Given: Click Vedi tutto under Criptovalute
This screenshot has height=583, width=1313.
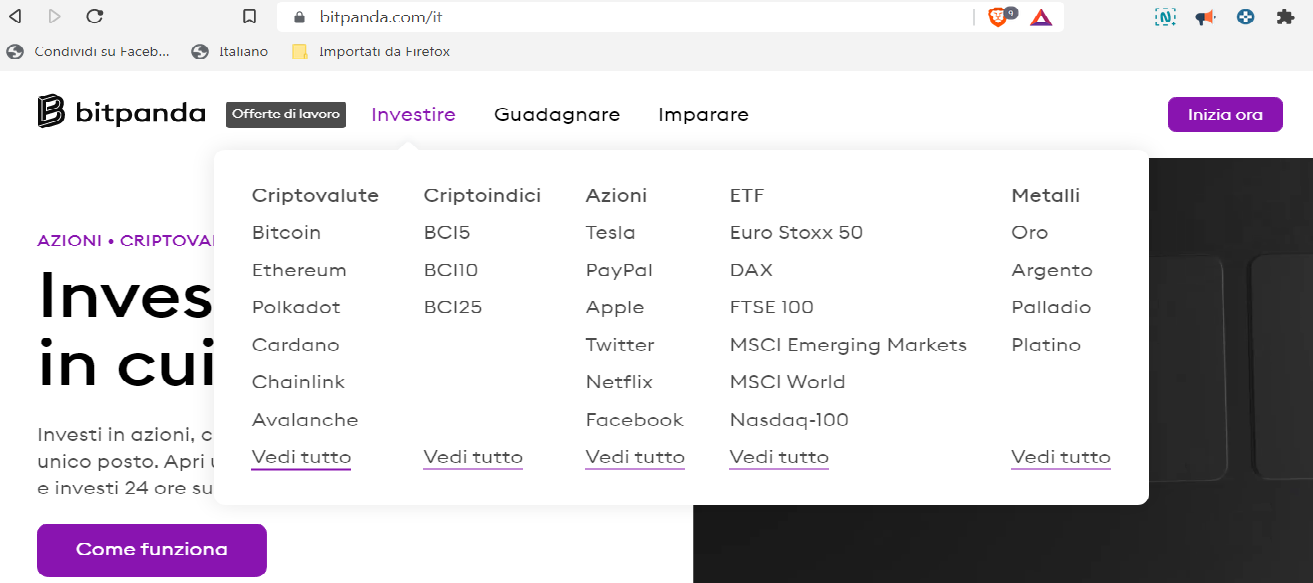Looking at the screenshot, I should 301,457.
